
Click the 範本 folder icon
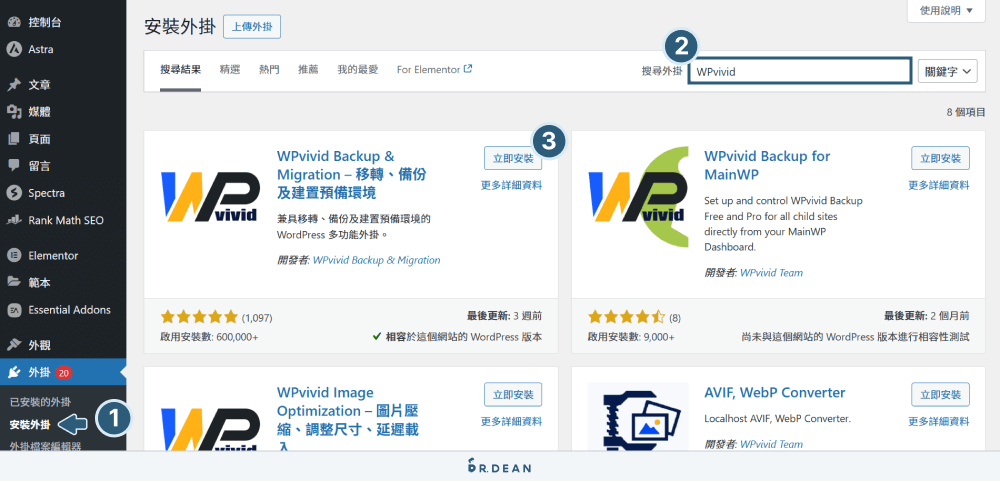pos(13,282)
